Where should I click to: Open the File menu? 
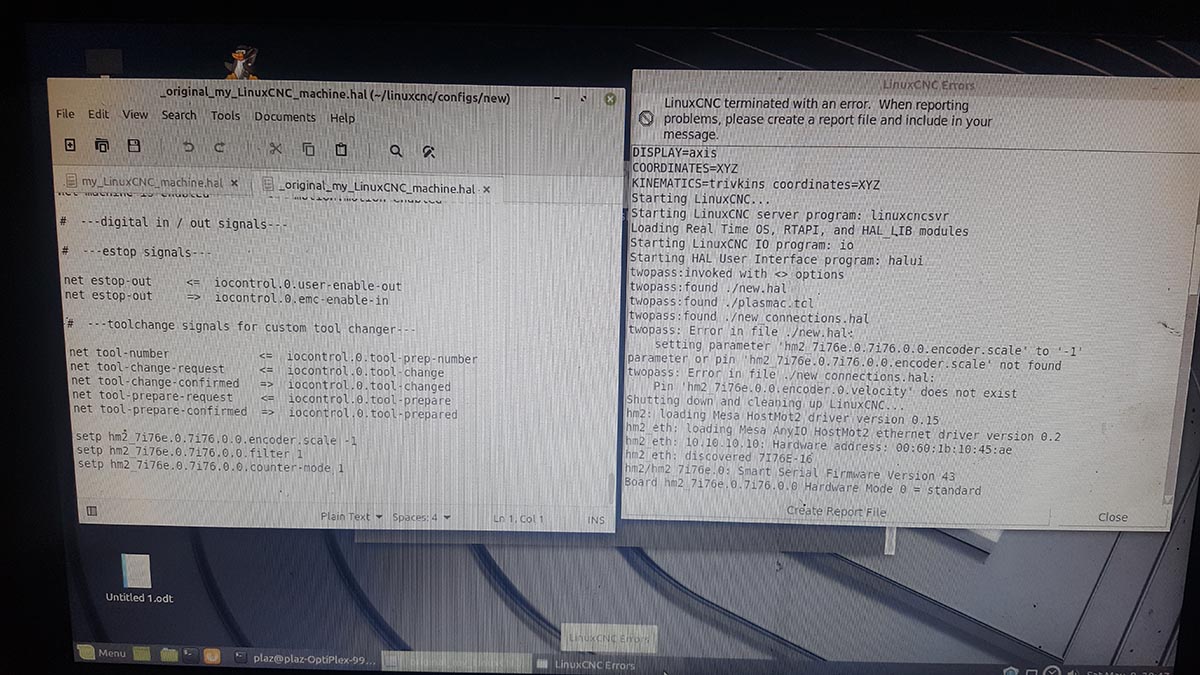pos(65,113)
